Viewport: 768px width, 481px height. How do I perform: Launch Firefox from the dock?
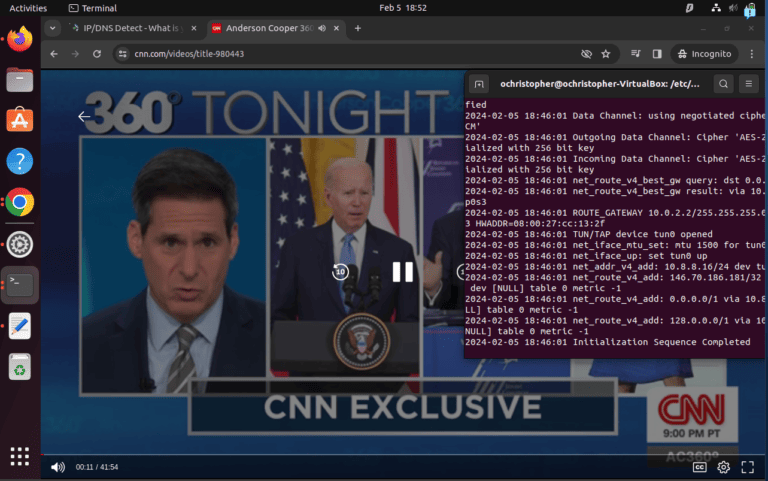coord(20,39)
